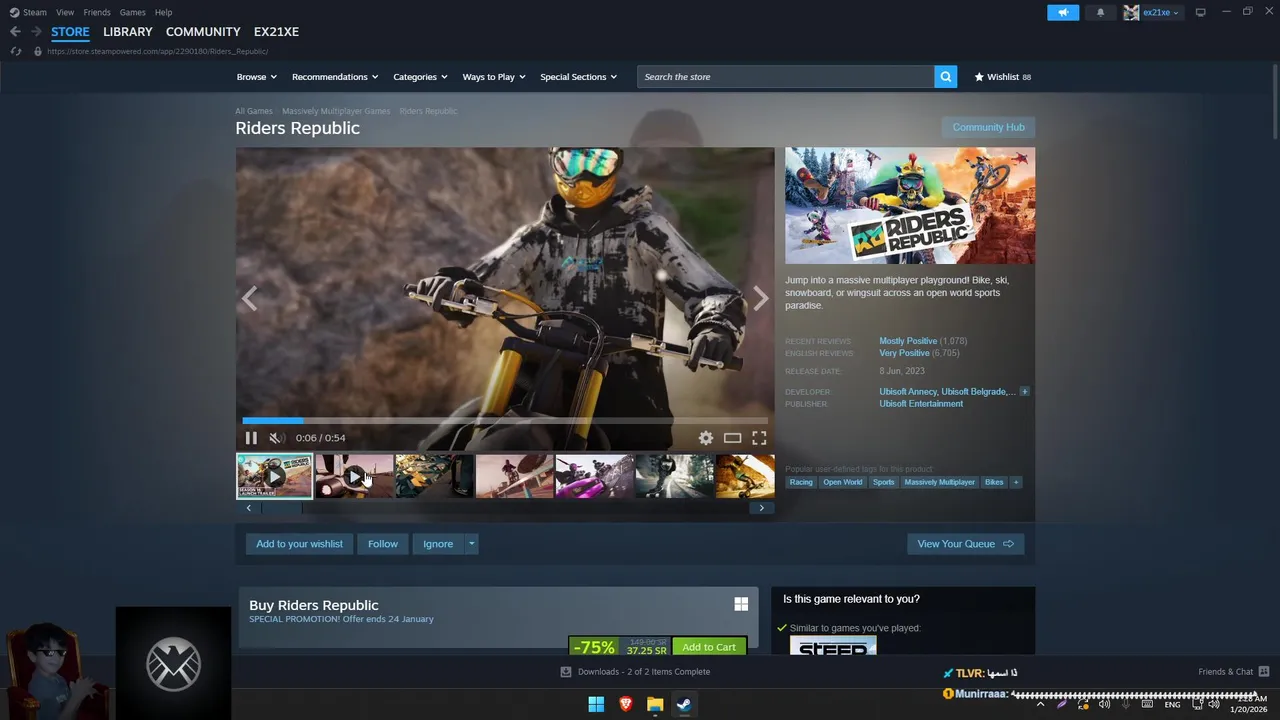The width and height of the screenshot is (1280, 720).
Task: Click the All Games breadcrumb
Action: [x=254, y=111]
